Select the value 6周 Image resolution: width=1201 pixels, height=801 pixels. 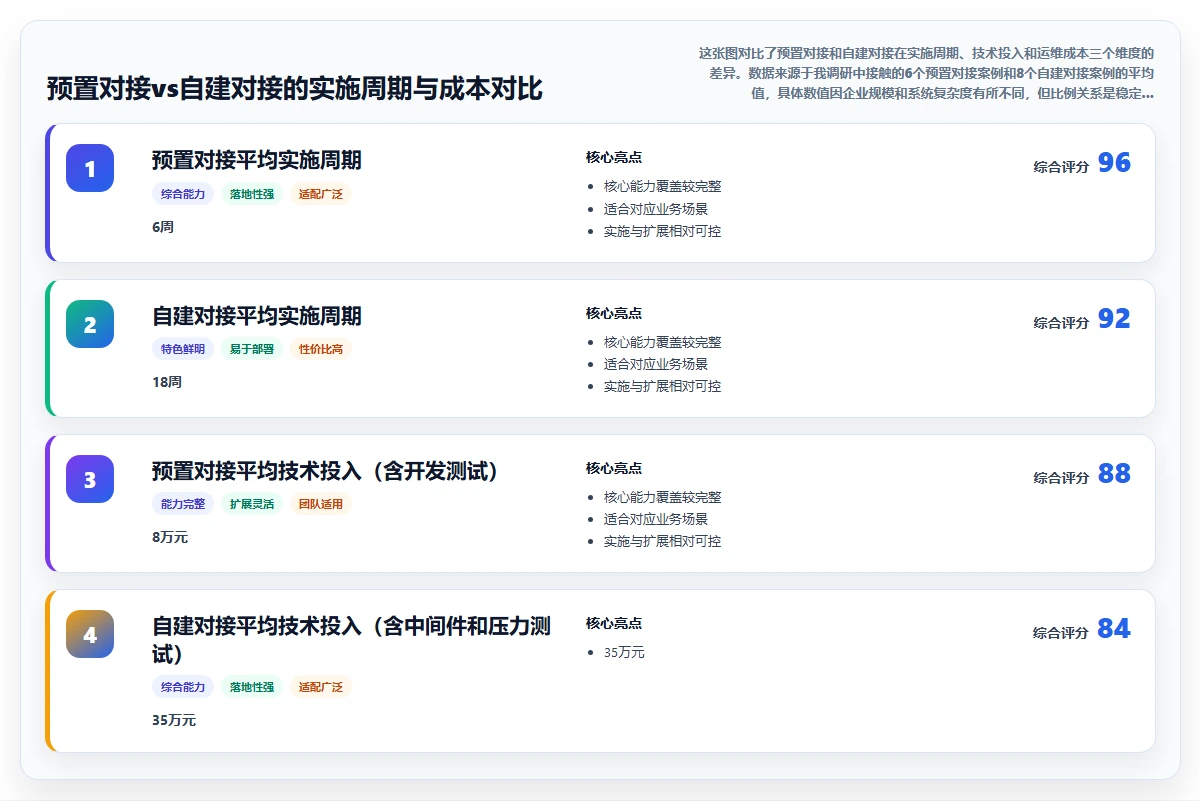pos(163,227)
